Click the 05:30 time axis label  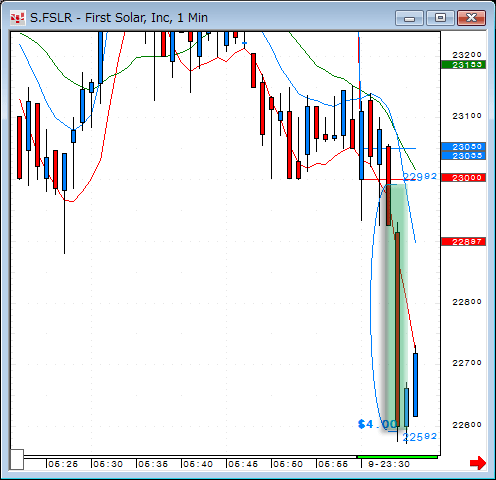point(108,464)
